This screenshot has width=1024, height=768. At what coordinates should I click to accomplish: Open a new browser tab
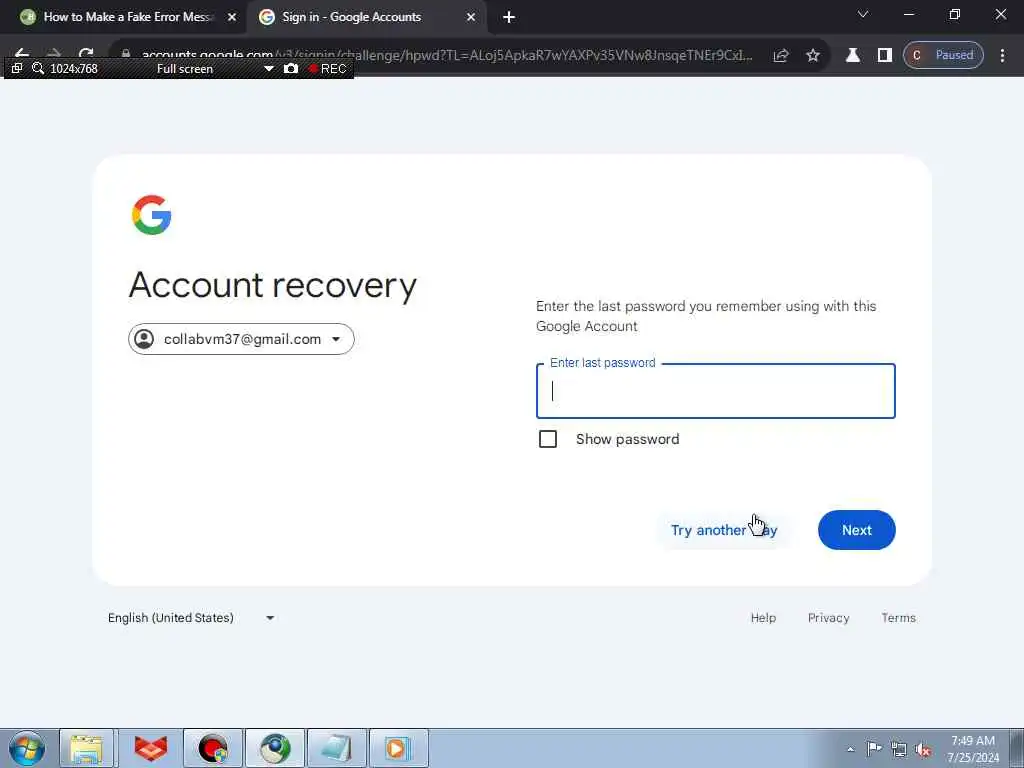(509, 18)
